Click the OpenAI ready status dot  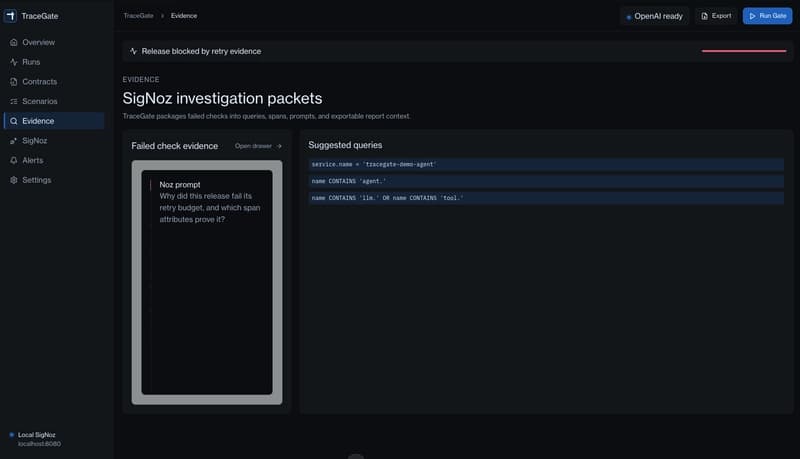pos(629,17)
